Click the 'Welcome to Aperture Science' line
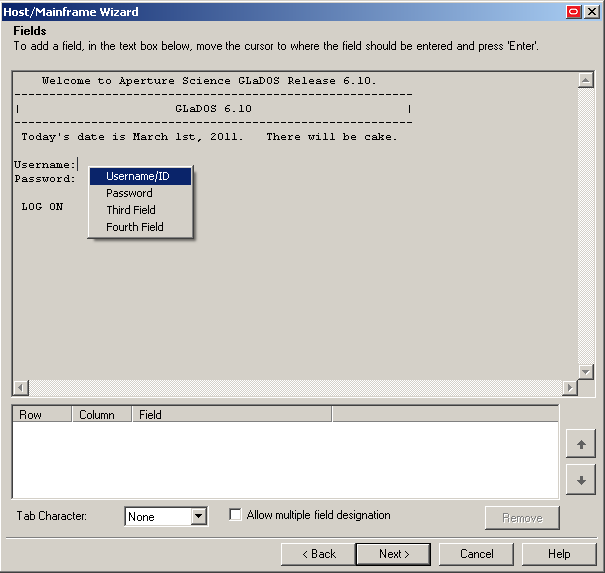The width and height of the screenshot is (605, 573). point(209,81)
